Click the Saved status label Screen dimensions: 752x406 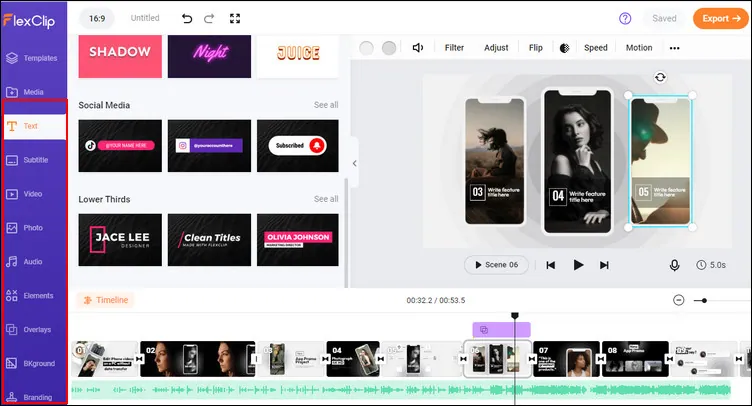664,19
